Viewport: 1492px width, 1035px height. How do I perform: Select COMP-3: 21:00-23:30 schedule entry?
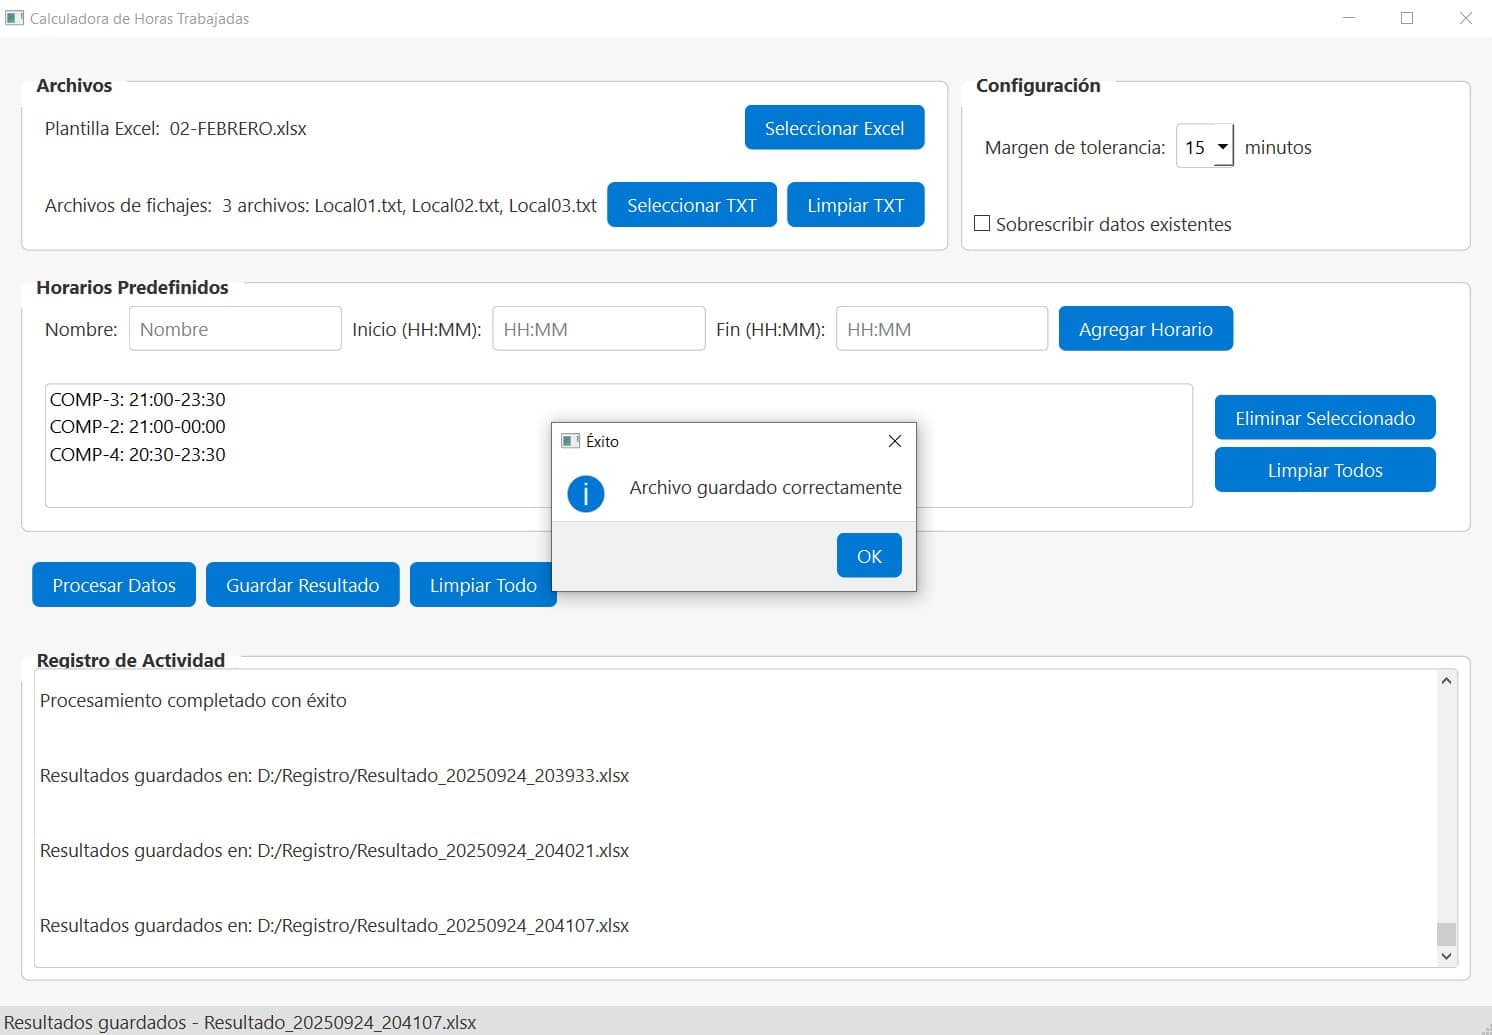(x=138, y=399)
